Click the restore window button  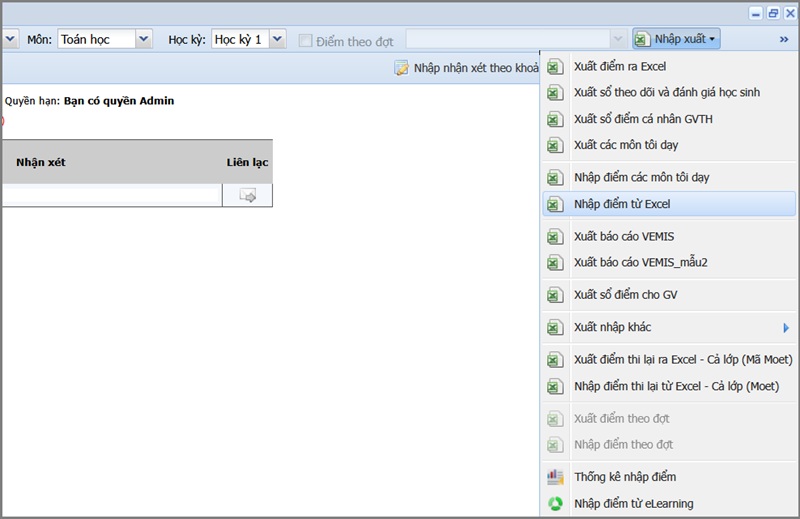pos(773,13)
